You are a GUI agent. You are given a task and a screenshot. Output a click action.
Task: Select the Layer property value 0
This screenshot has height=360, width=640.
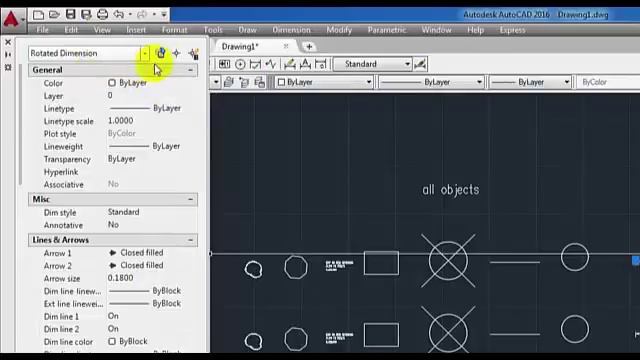[110, 96]
